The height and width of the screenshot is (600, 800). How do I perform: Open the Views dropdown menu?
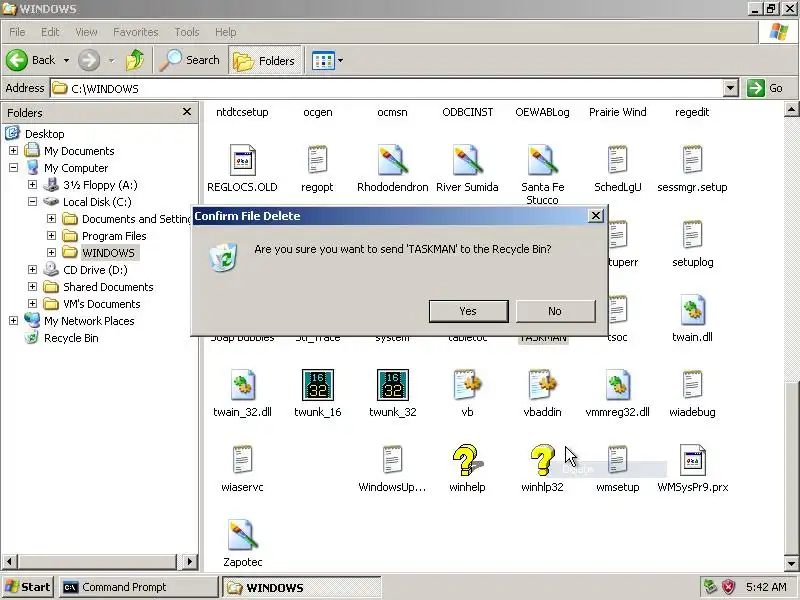pyautogui.click(x=327, y=60)
